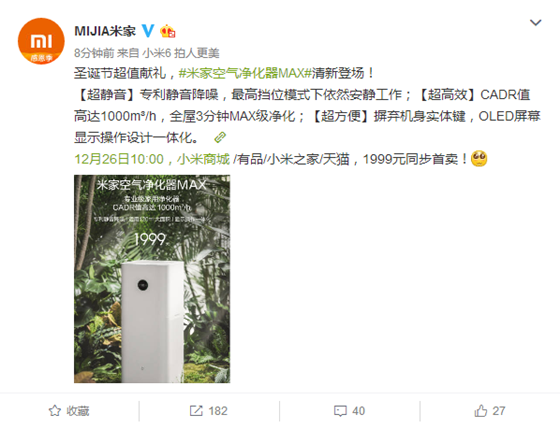
Task: Open hashtag #米家空气净化器MAX#
Action: pos(245,73)
